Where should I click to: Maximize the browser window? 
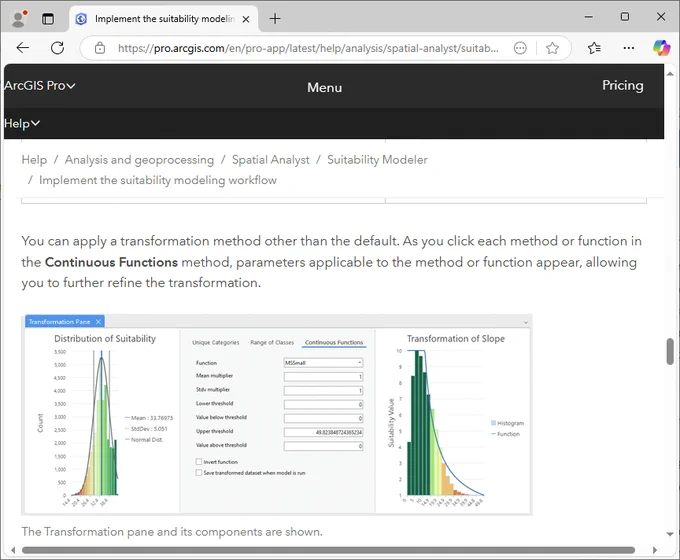tap(625, 17)
